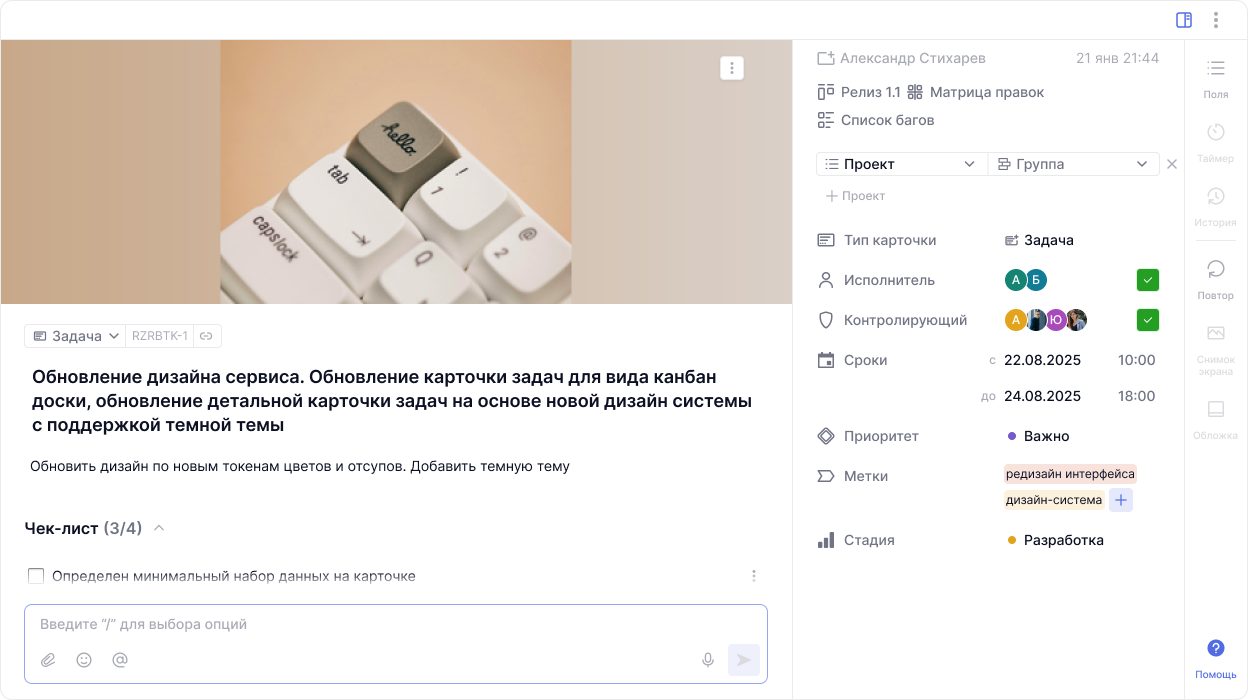Click the Screenshot icon in the sidebar
The height and width of the screenshot is (700, 1248).
(1215, 333)
